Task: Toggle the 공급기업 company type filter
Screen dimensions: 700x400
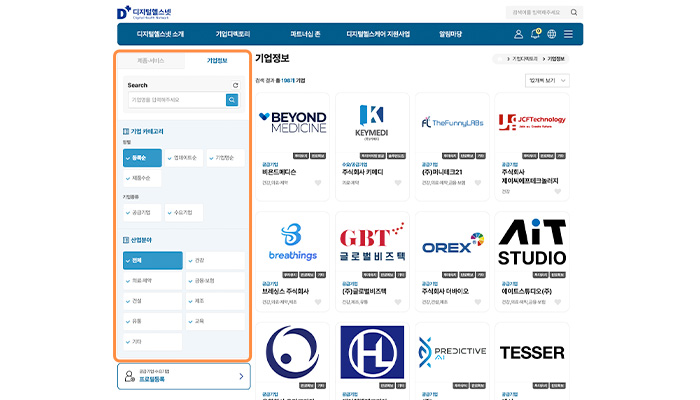Action: tap(142, 212)
